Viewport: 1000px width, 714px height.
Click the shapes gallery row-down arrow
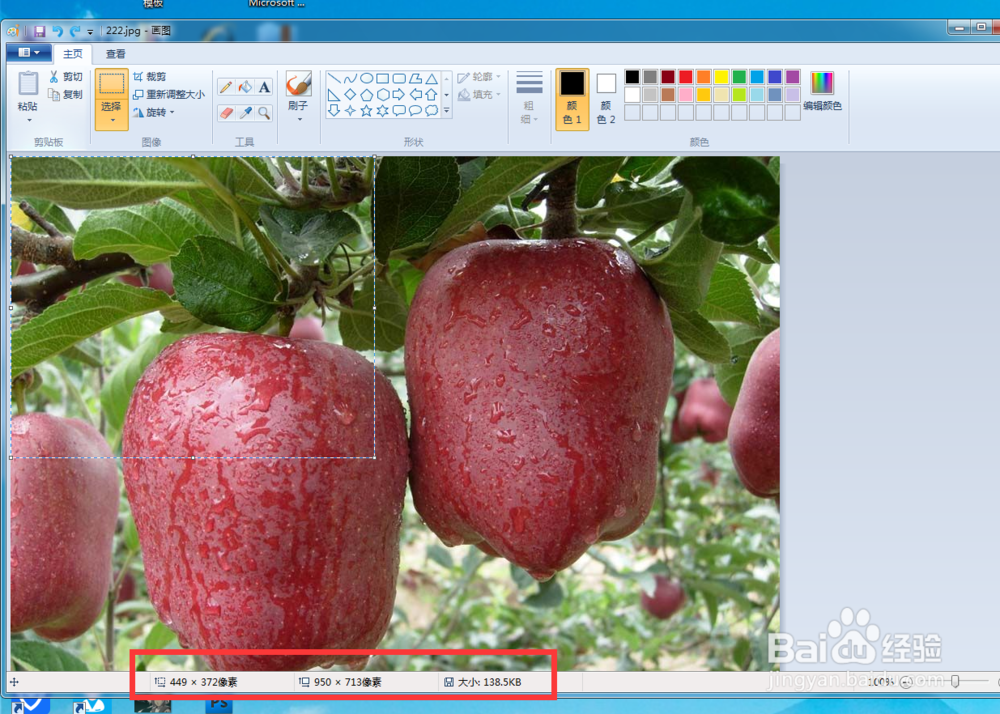(x=446, y=94)
